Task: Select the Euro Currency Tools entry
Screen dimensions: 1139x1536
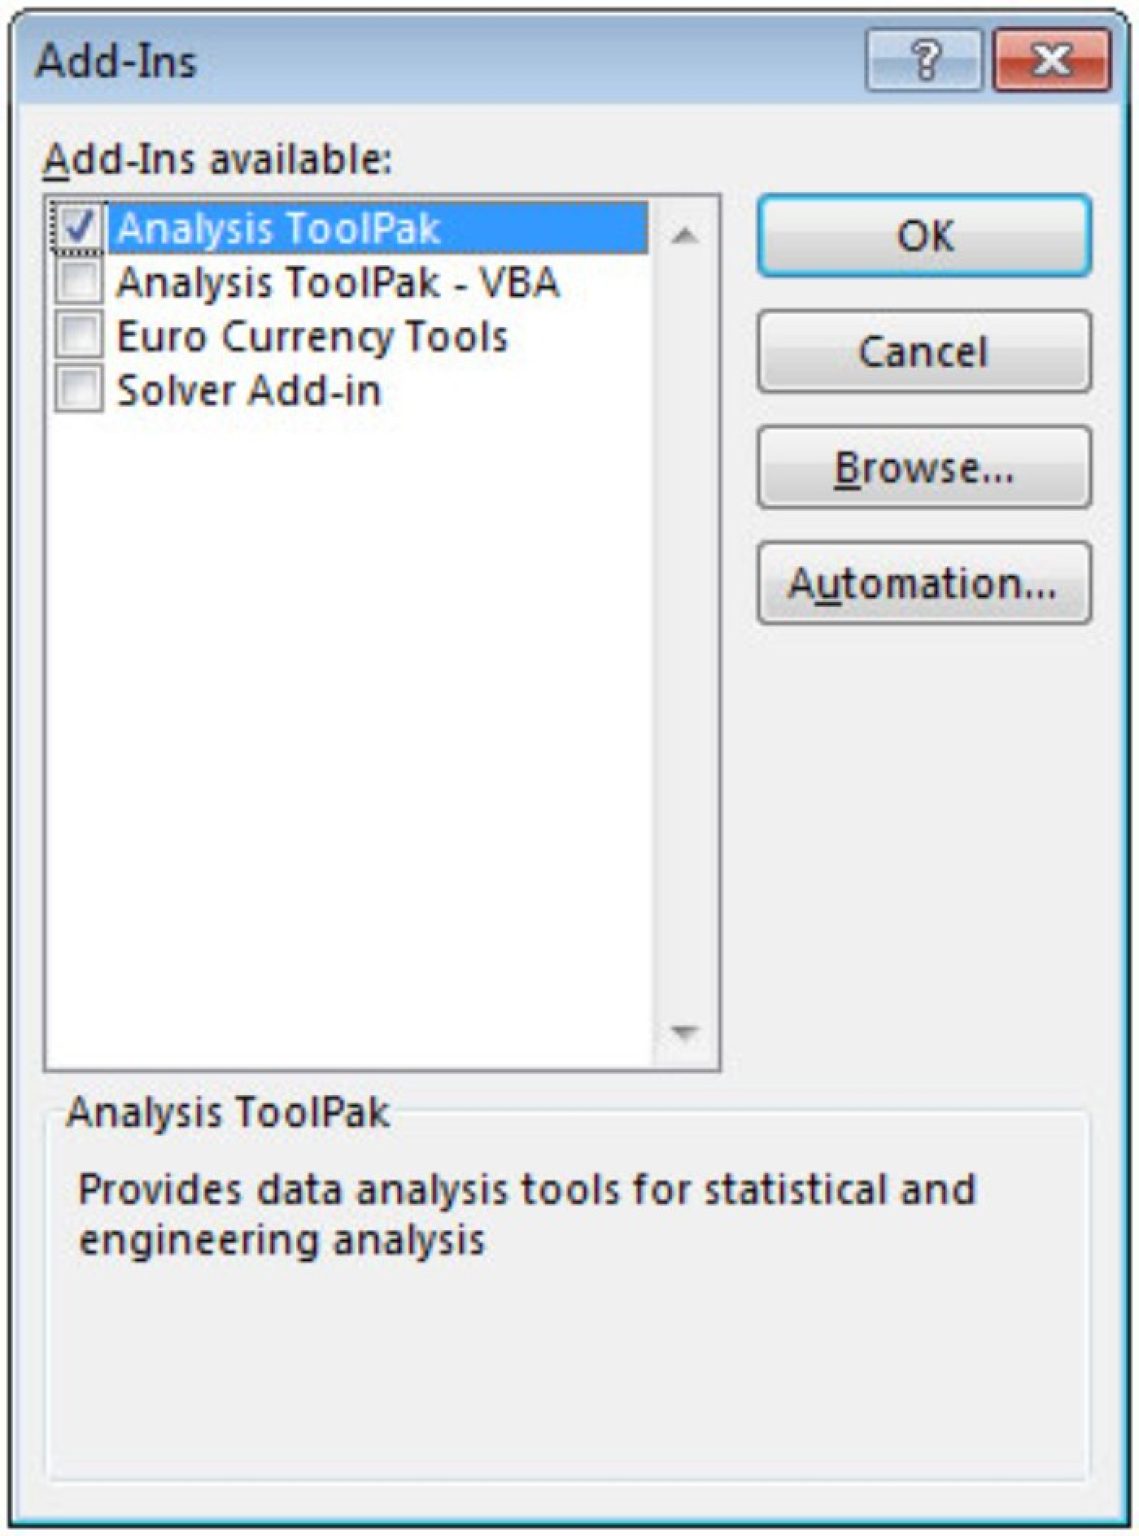Action: 313,337
